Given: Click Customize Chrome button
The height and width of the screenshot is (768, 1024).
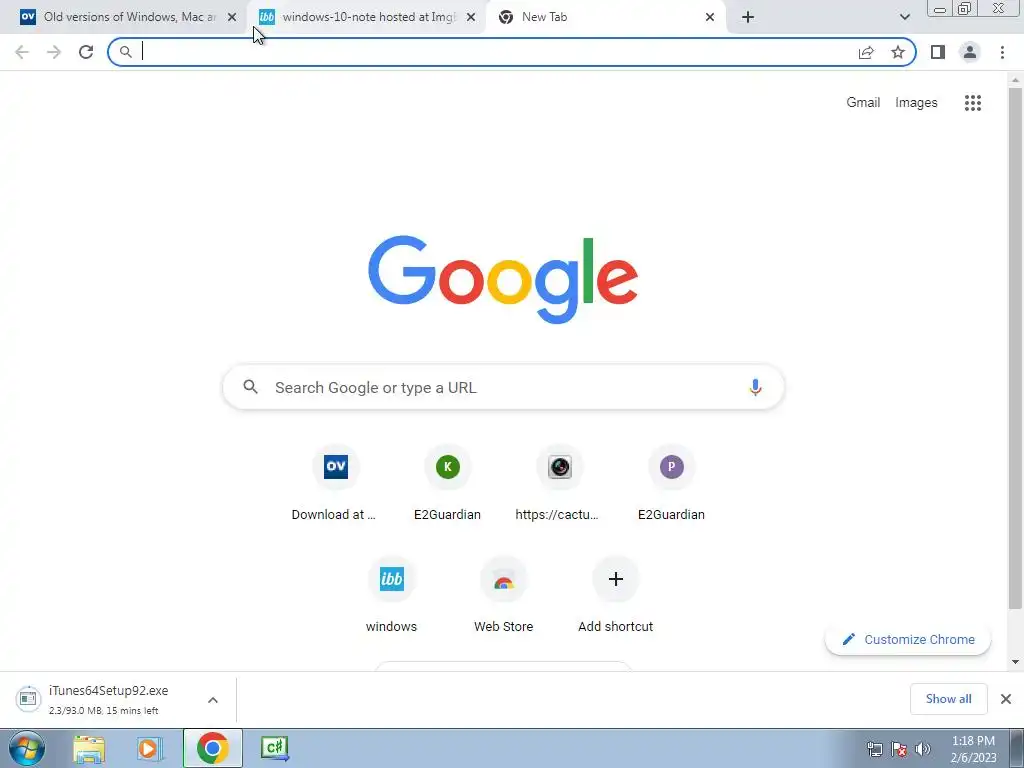Looking at the screenshot, I should click(x=908, y=639).
